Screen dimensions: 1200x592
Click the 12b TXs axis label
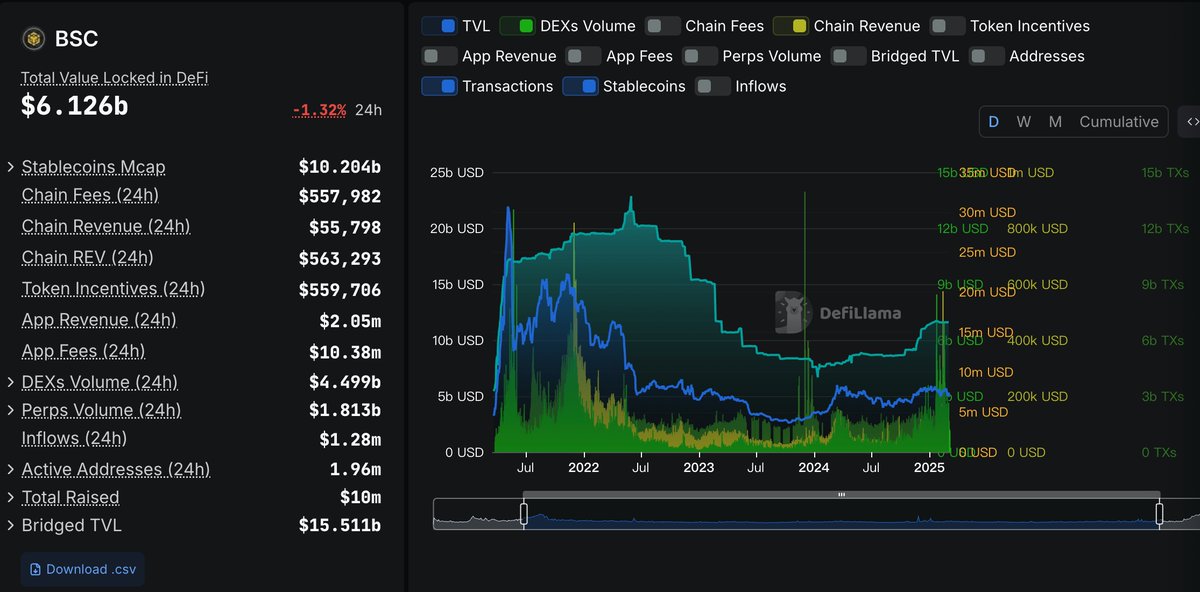1165,229
